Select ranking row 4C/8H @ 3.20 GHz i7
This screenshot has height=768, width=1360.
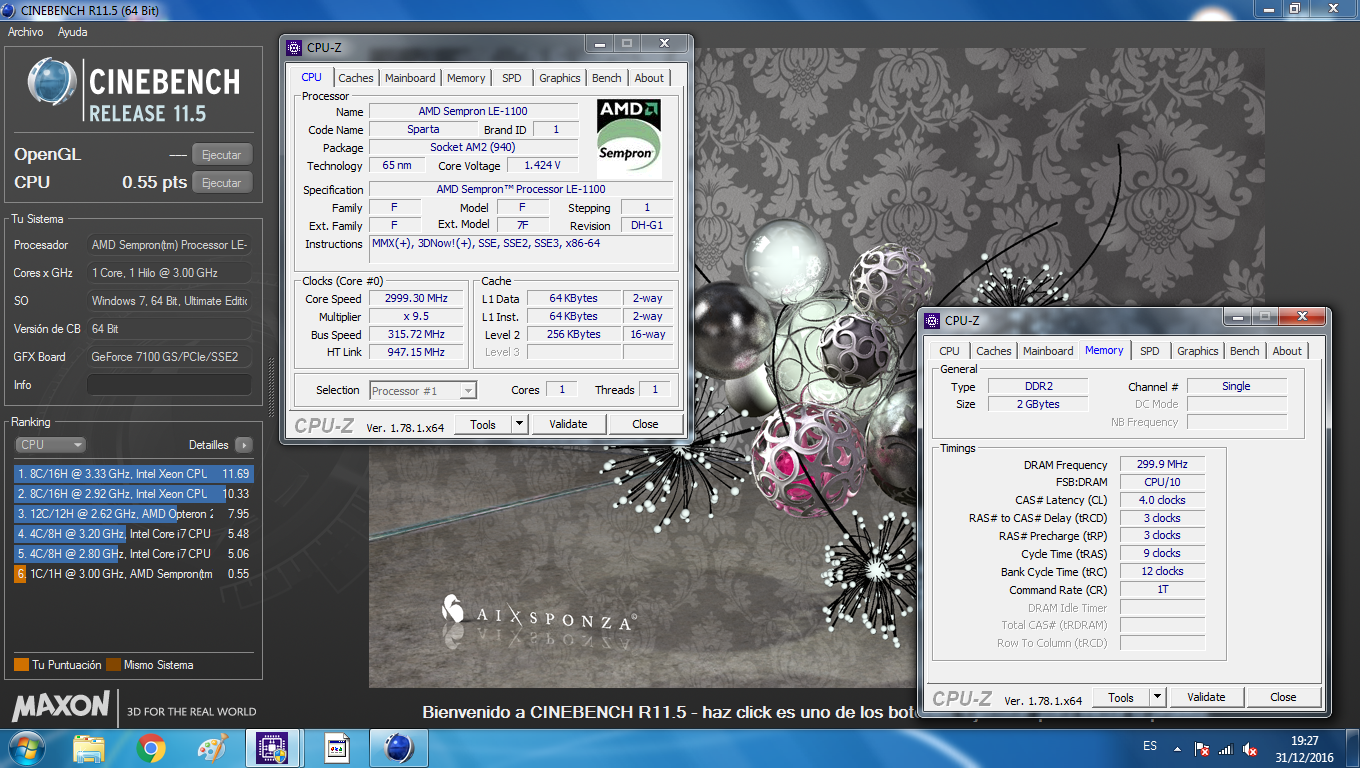coord(134,534)
